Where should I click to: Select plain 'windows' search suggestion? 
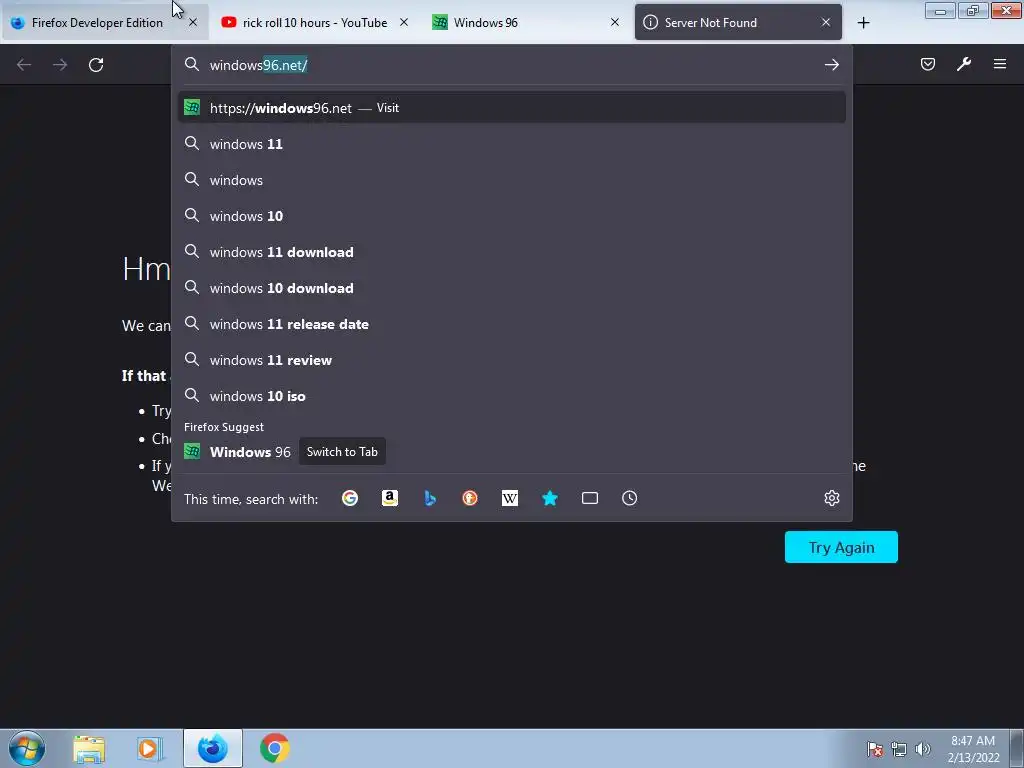tap(511, 180)
